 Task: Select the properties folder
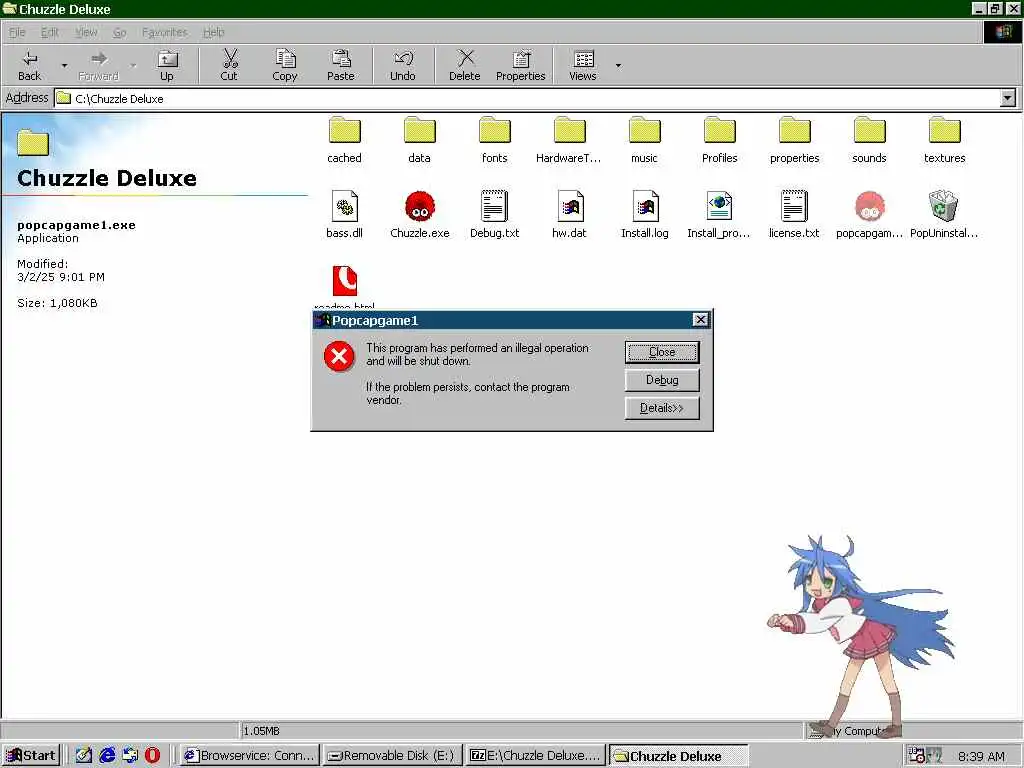(x=794, y=140)
